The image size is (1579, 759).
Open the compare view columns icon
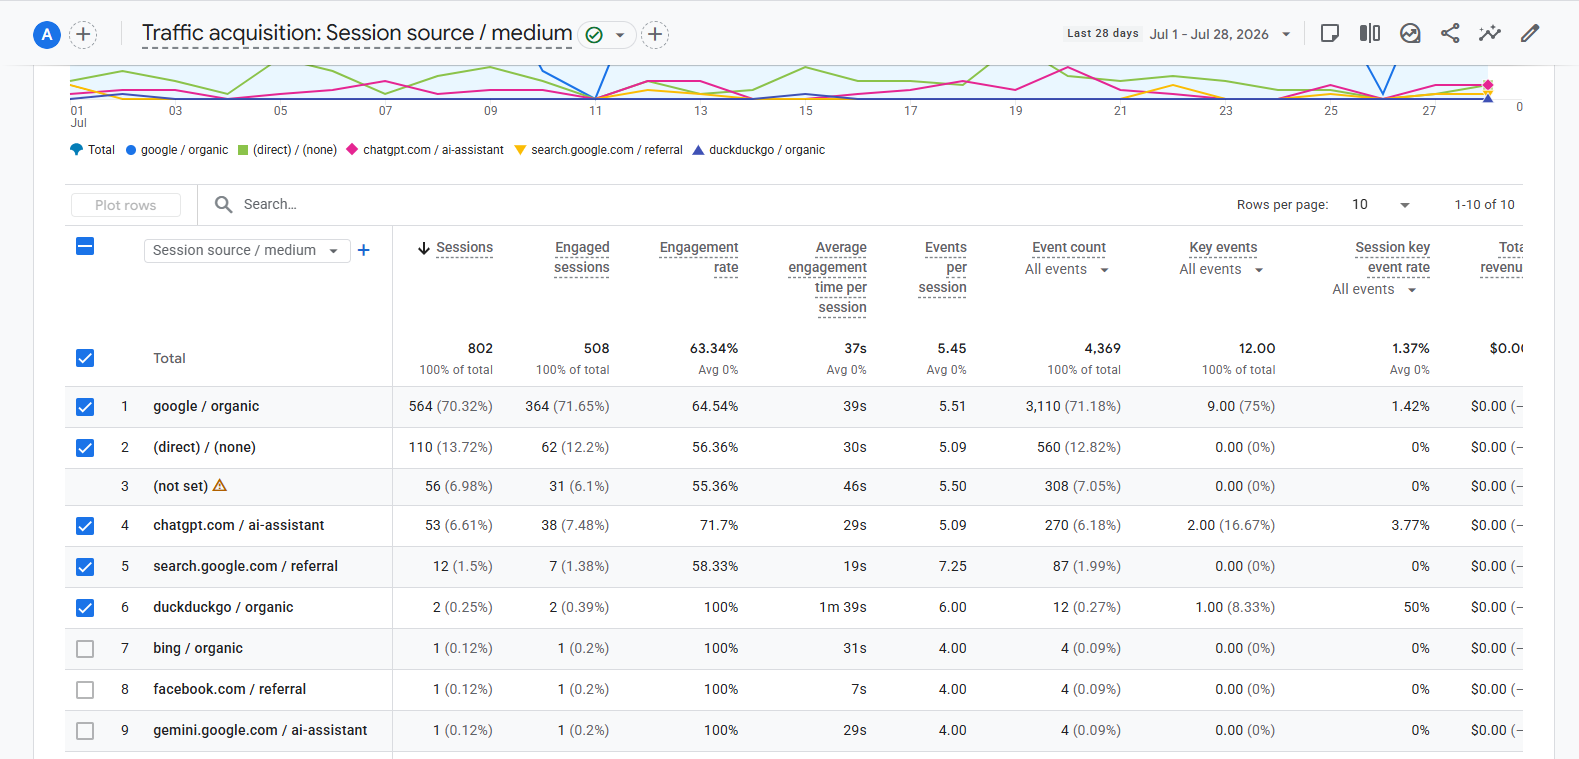[1370, 34]
